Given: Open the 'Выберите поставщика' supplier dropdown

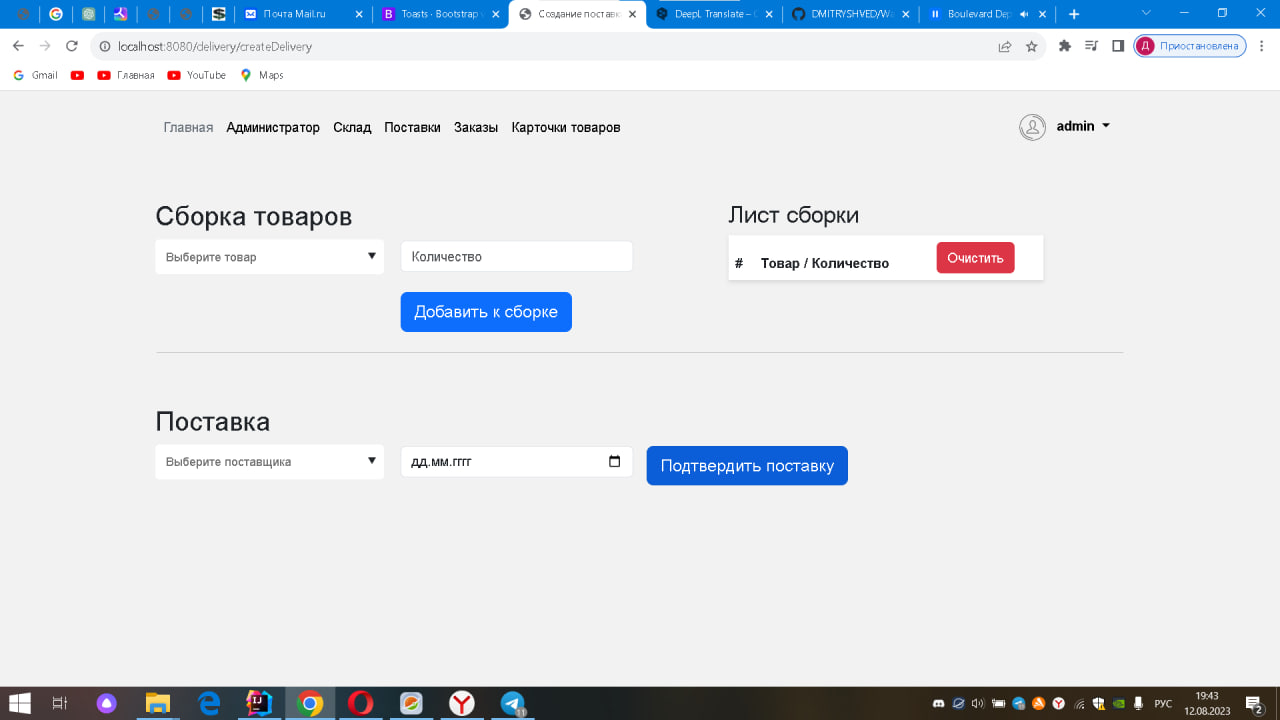Looking at the screenshot, I should pos(269,461).
